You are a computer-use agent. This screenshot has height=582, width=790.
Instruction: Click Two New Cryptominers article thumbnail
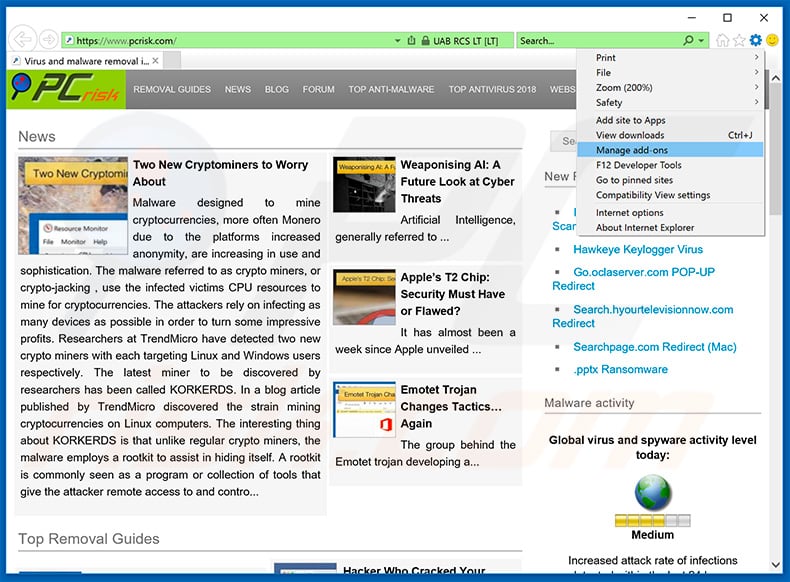coord(73,206)
